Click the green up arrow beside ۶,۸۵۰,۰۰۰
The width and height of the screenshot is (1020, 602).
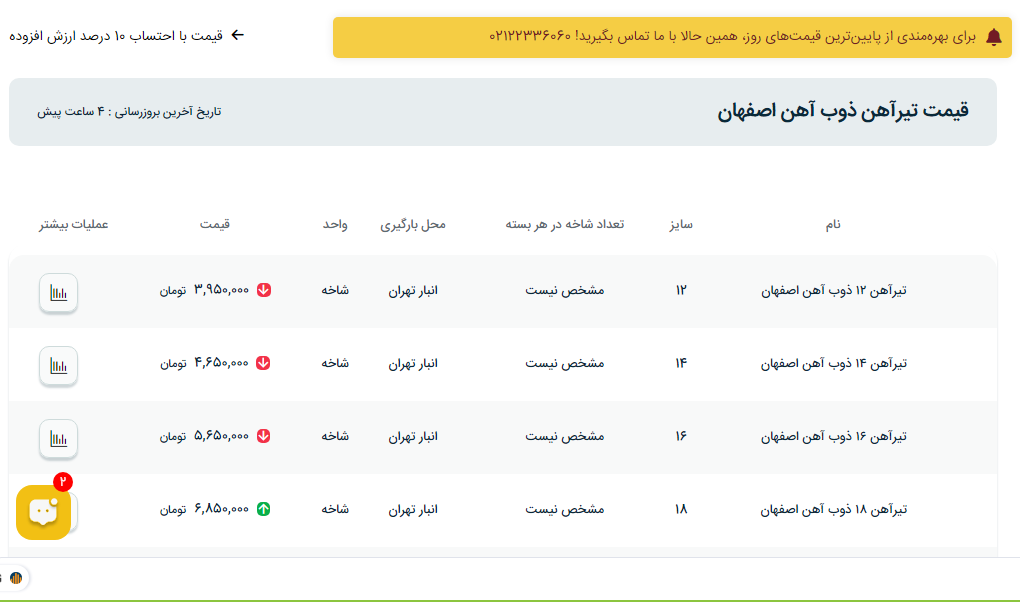(264, 509)
